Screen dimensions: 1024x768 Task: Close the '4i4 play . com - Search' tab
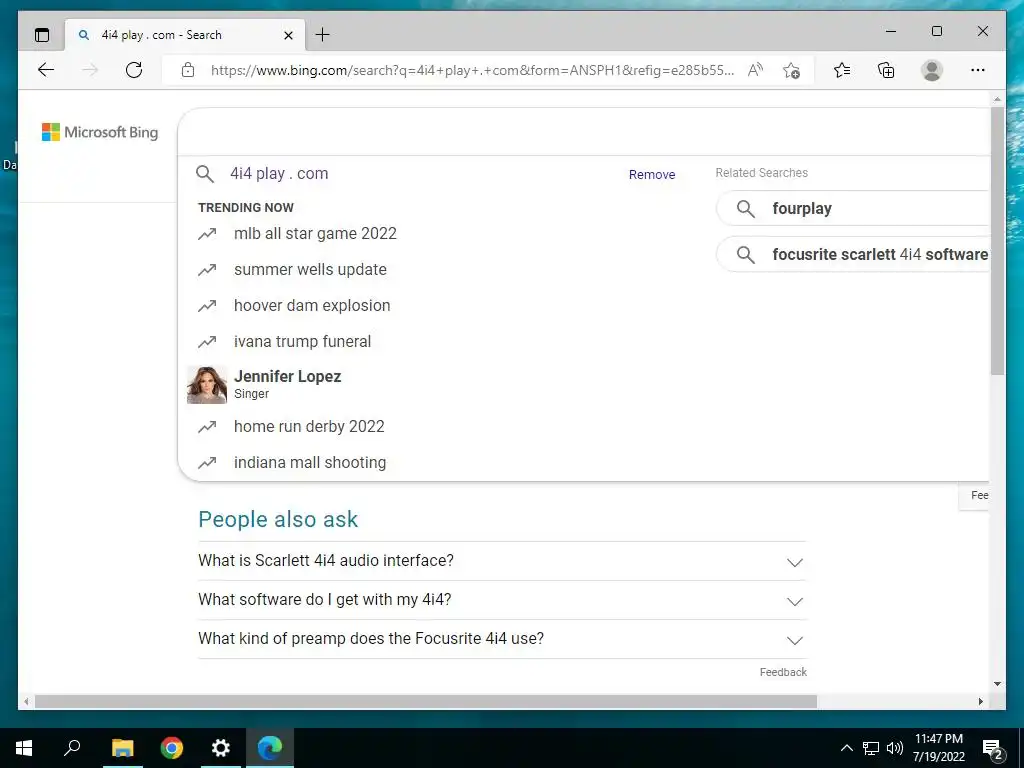pyautogui.click(x=288, y=35)
